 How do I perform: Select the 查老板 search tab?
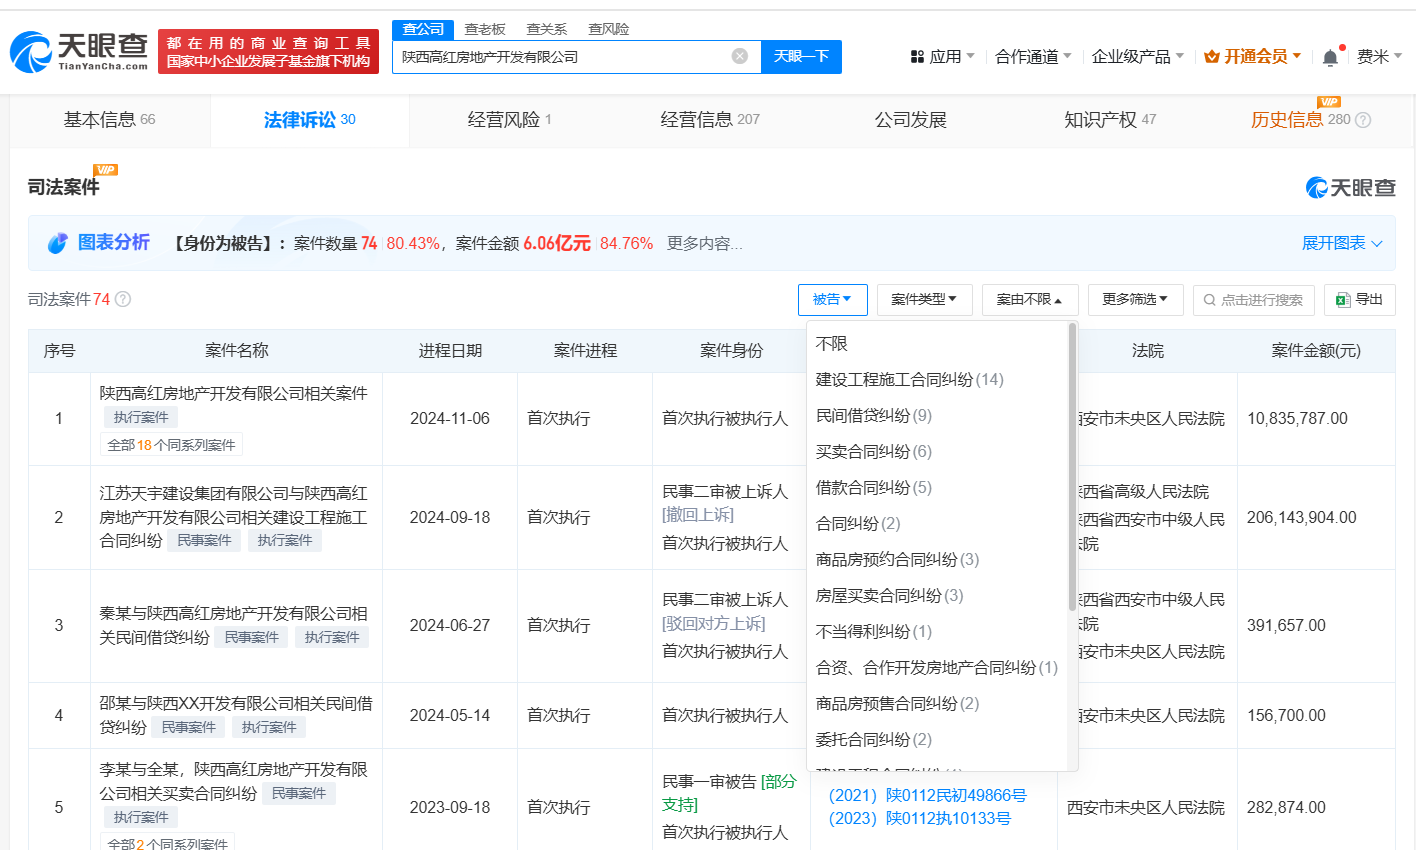tap(485, 29)
